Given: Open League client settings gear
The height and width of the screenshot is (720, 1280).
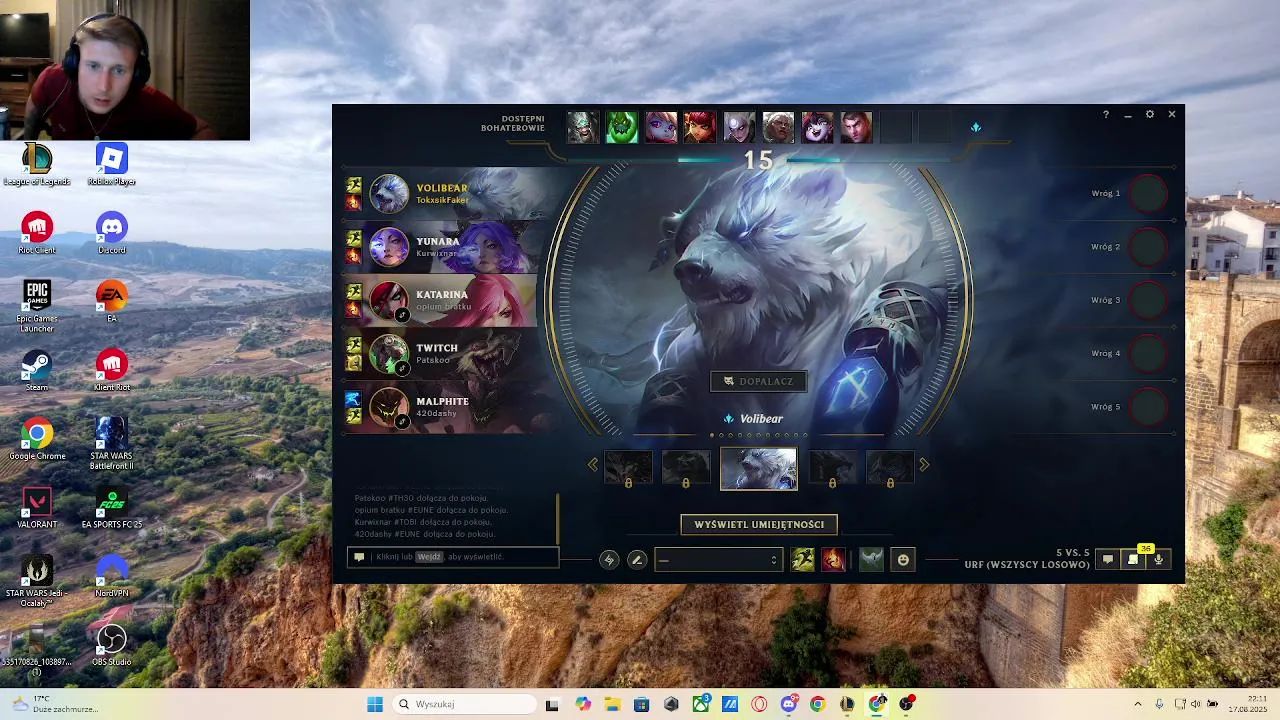Looking at the screenshot, I should point(1150,114).
